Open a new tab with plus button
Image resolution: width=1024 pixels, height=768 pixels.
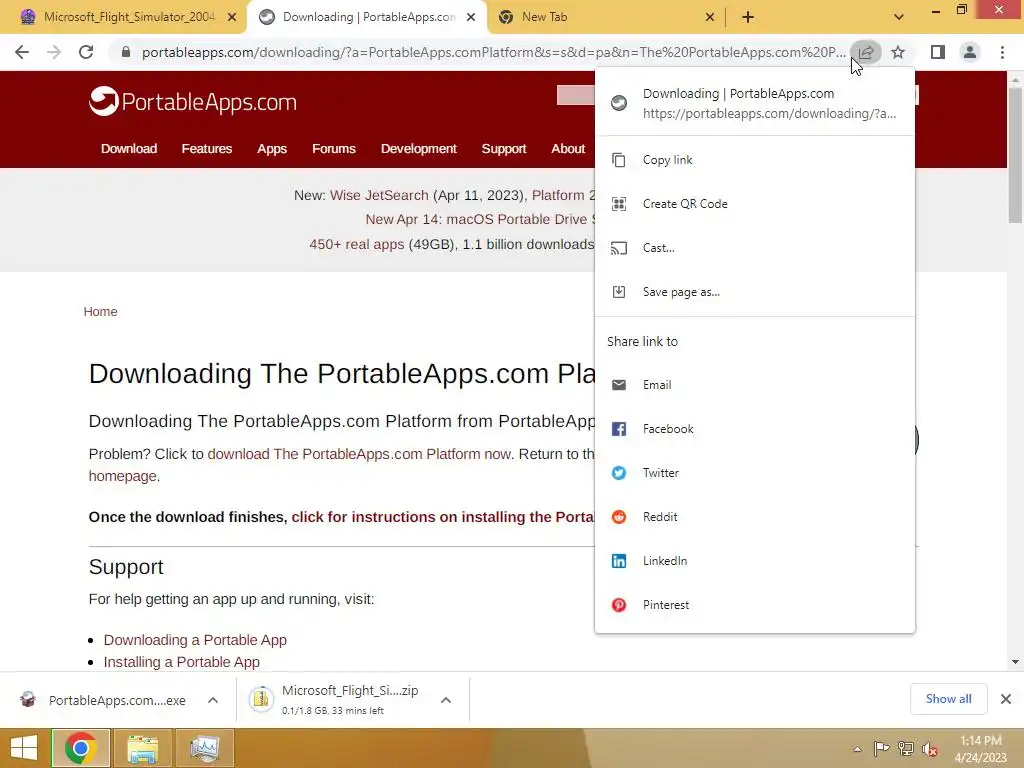(x=748, y=17)
